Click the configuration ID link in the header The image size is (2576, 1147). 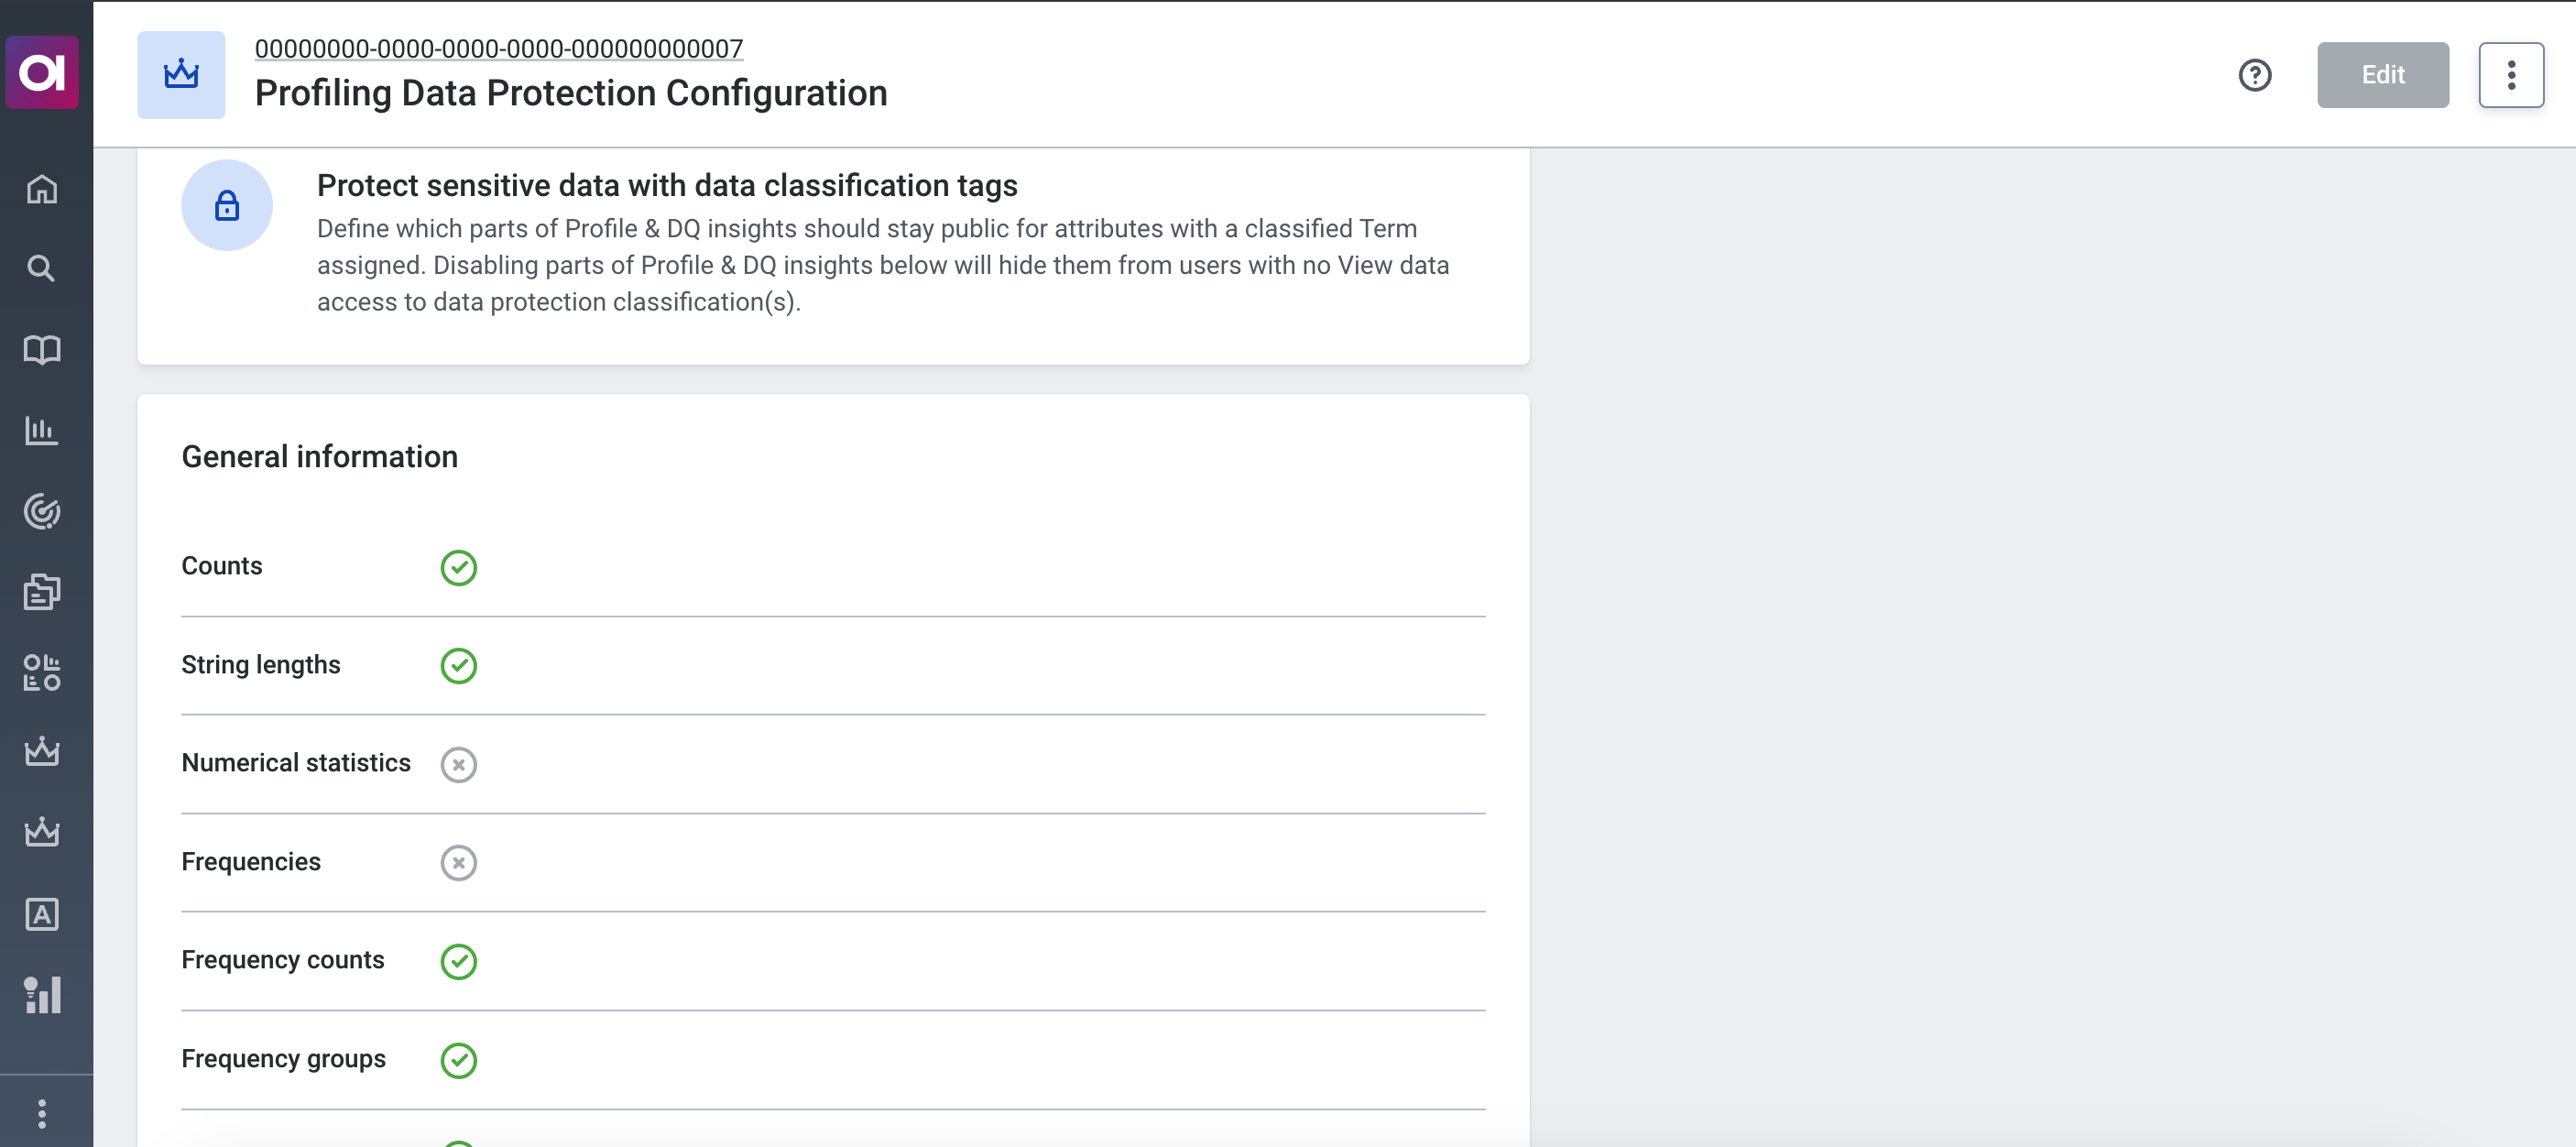(x=498, y=48)
